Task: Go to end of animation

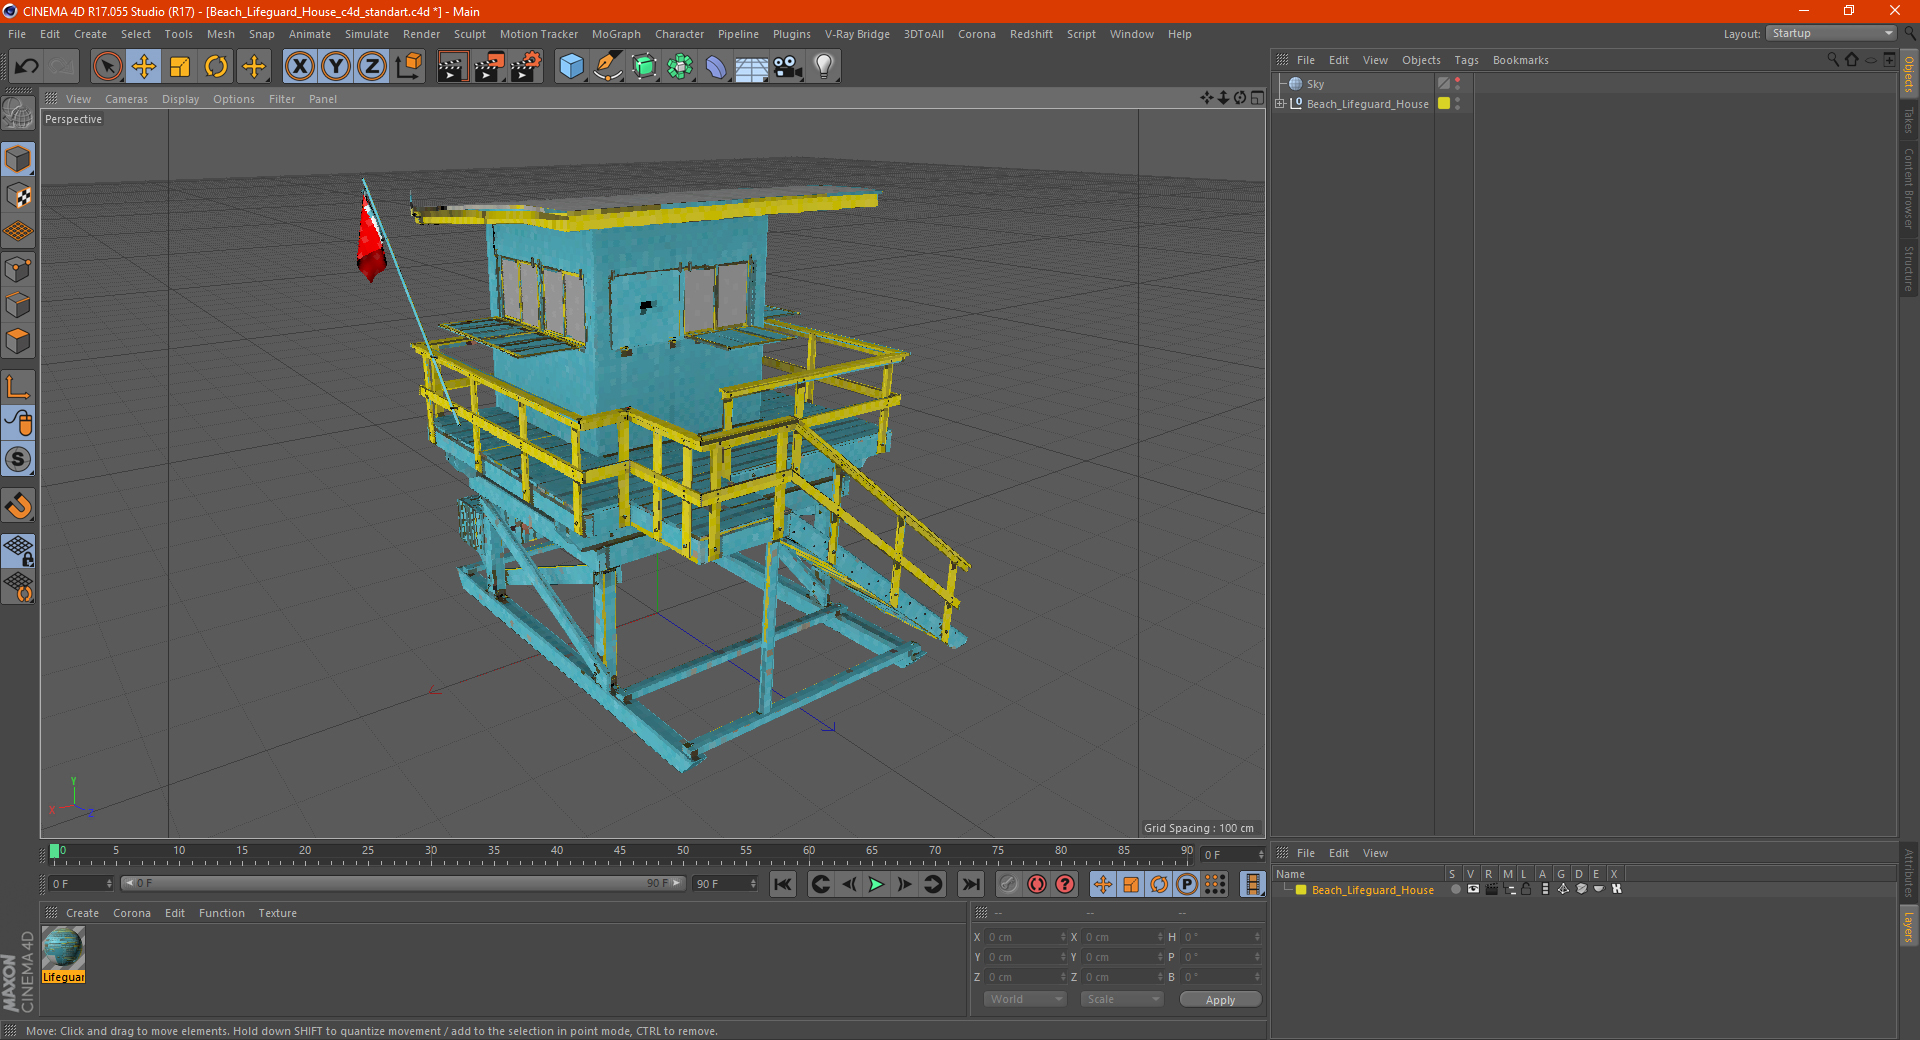Action: [x=970, y=884]
